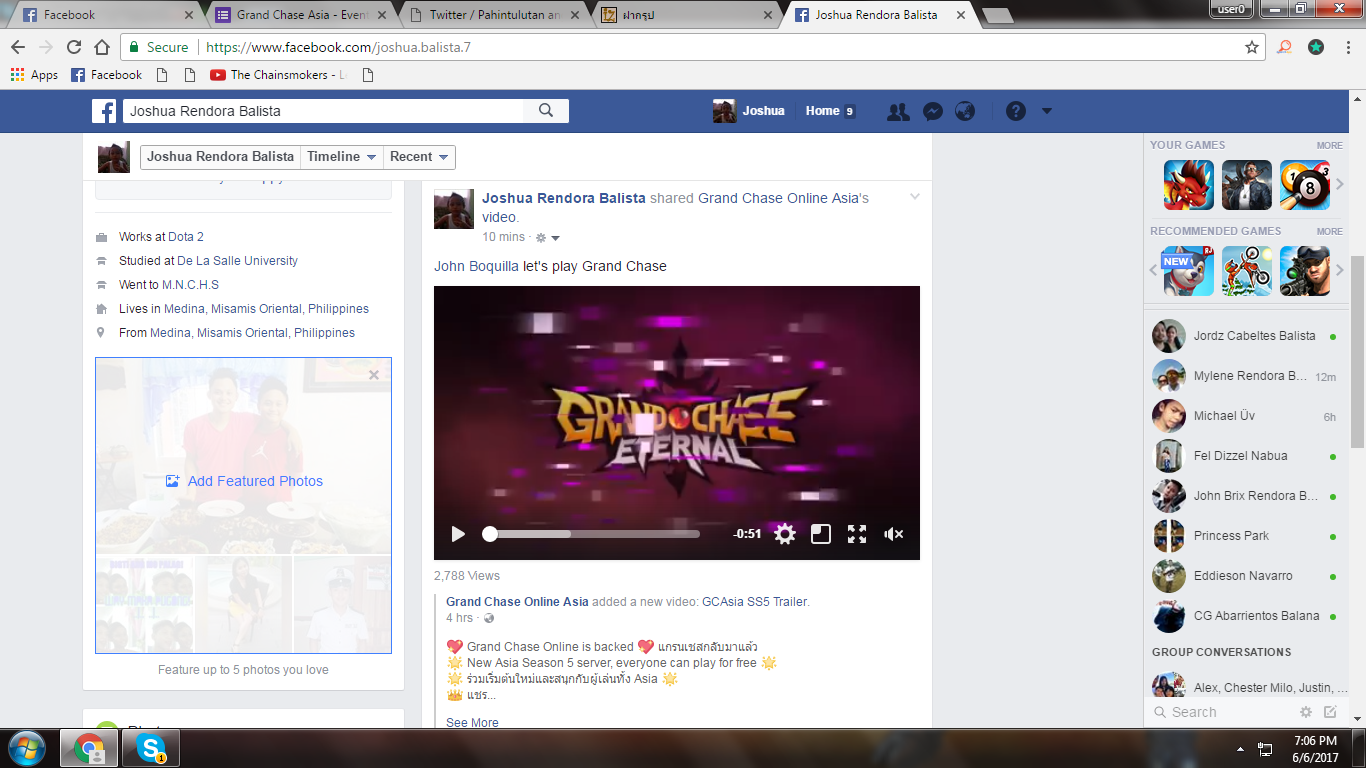Click the 10 mins post timestamp

coord(503,237)
